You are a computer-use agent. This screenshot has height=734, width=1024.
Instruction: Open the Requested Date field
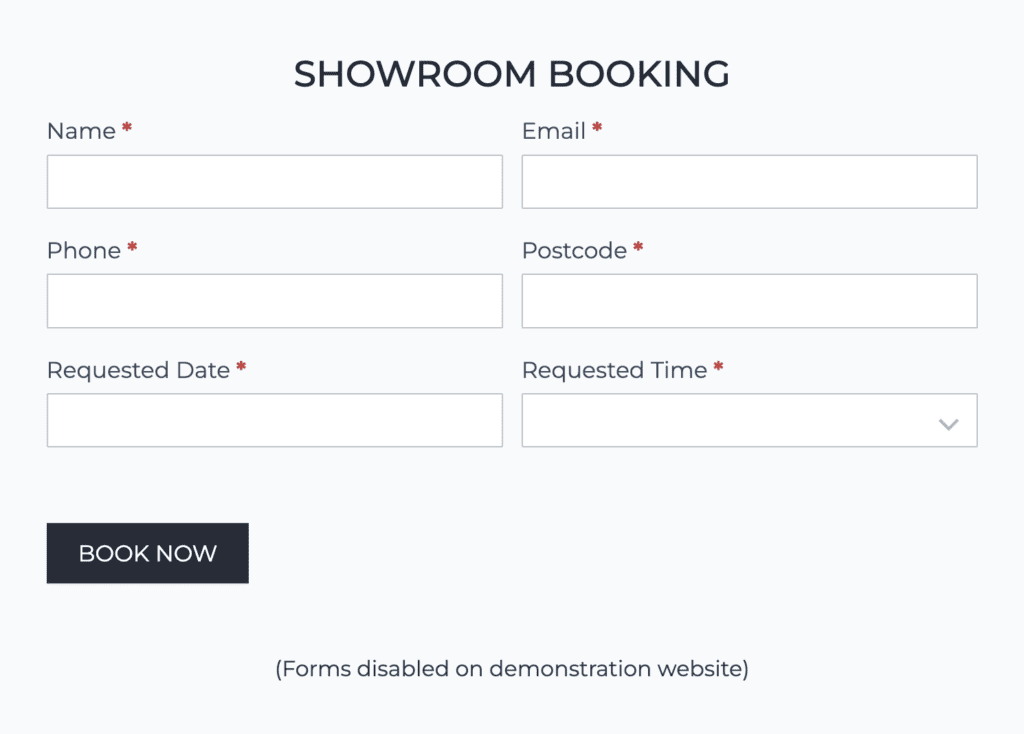pyautogui.click(x=274, y=420)
